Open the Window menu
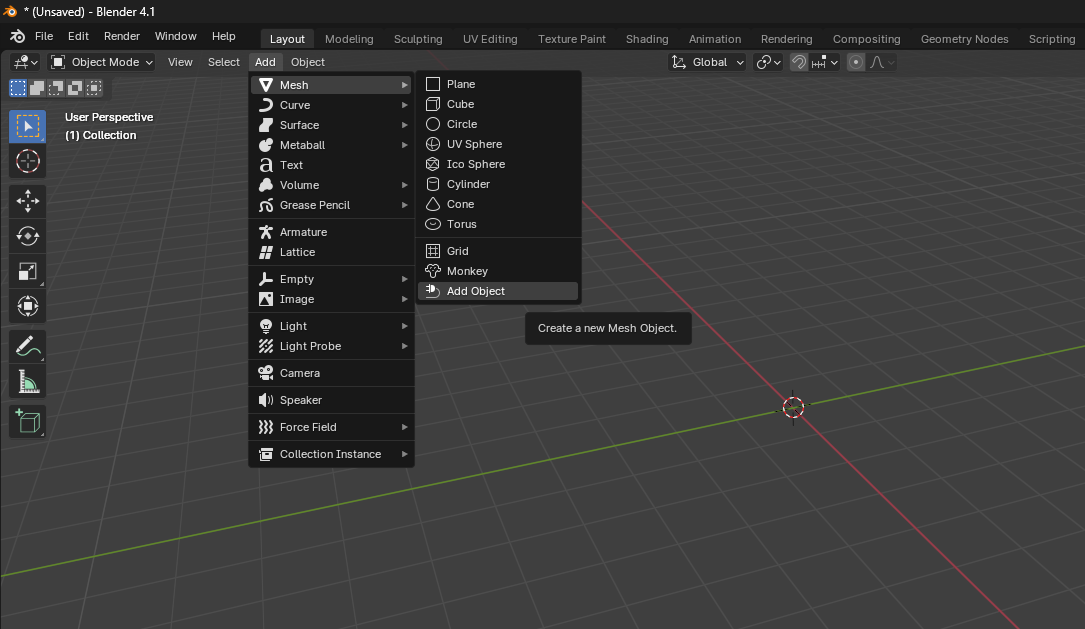Image resolution: width=1085 pixels, height=629 pixels. pyautogui.click(x=175, y=36)
